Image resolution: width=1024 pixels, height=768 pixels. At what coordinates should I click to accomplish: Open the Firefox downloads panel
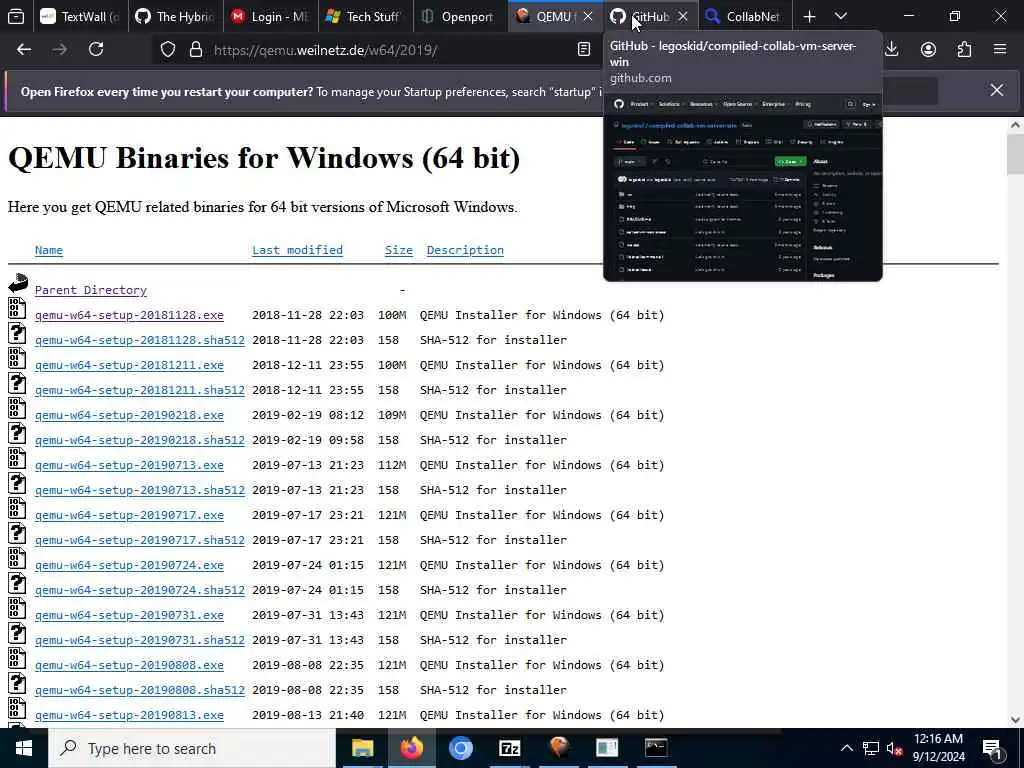891,50
